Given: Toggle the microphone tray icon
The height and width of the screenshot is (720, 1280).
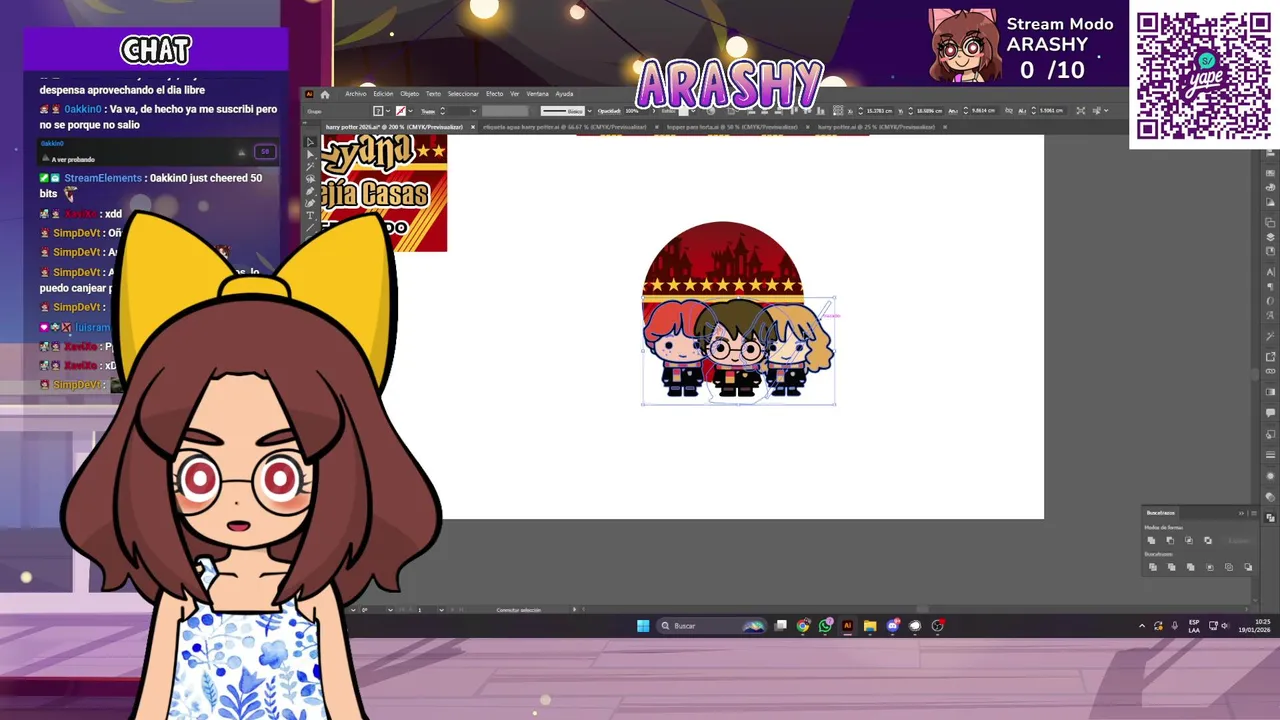Looking at the screenshot, I should (x=1175, y=626).
